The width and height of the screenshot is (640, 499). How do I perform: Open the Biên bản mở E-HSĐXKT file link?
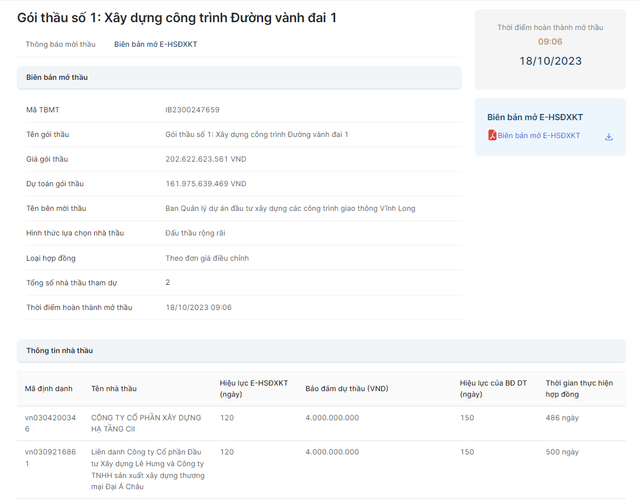pos(538,135)
